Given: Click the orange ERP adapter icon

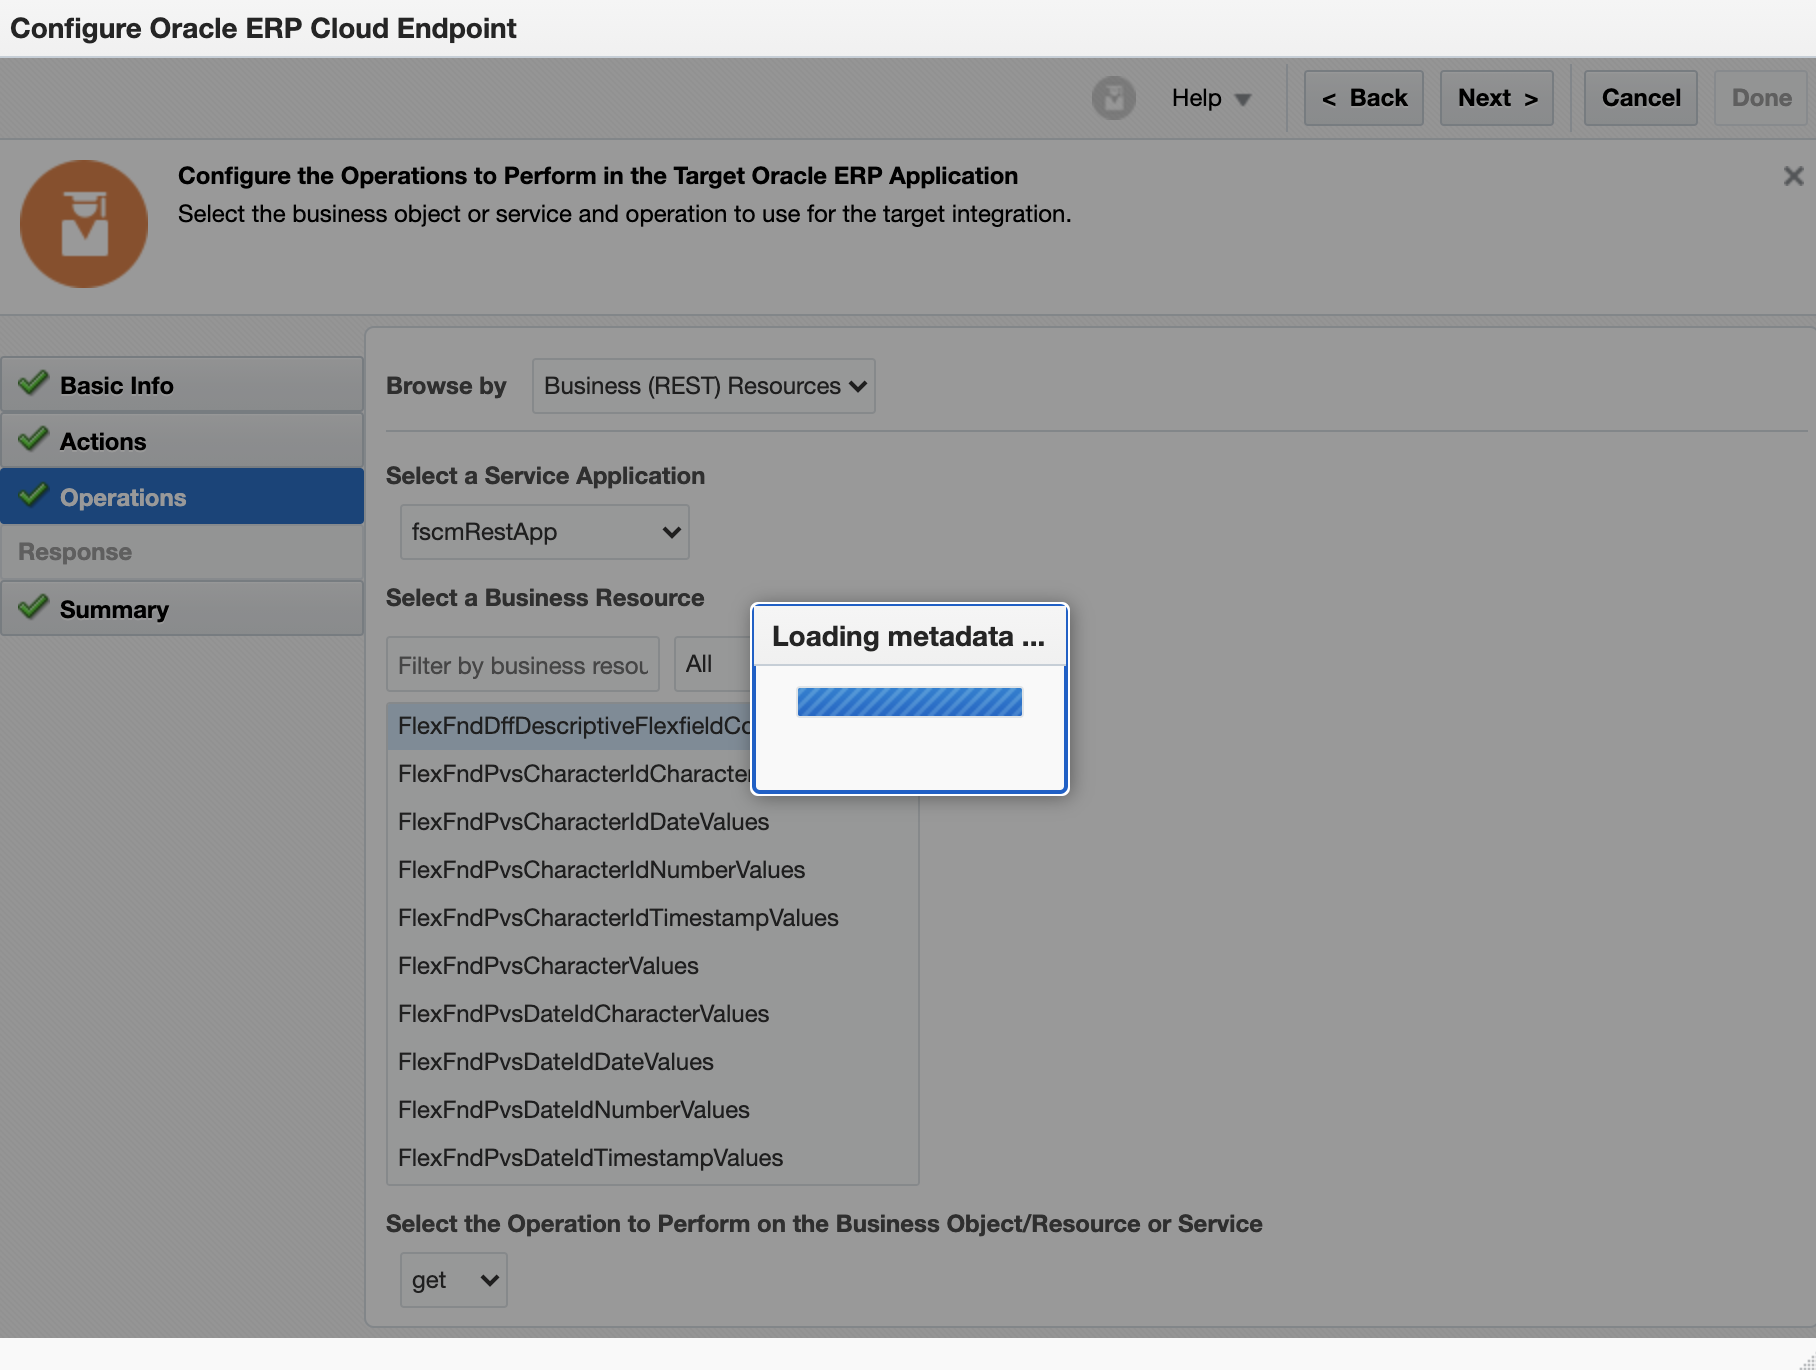Looking at the screenshot, I should 84,224.
